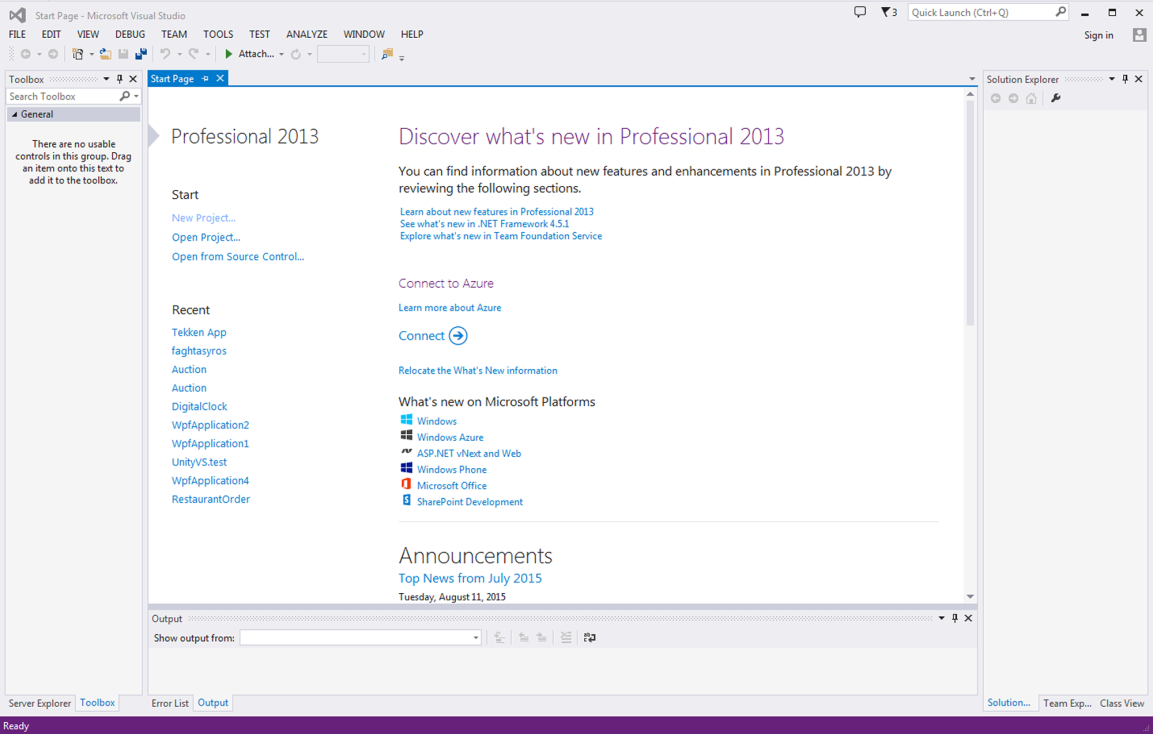Open recent project DigitalClock

(199, 407)
